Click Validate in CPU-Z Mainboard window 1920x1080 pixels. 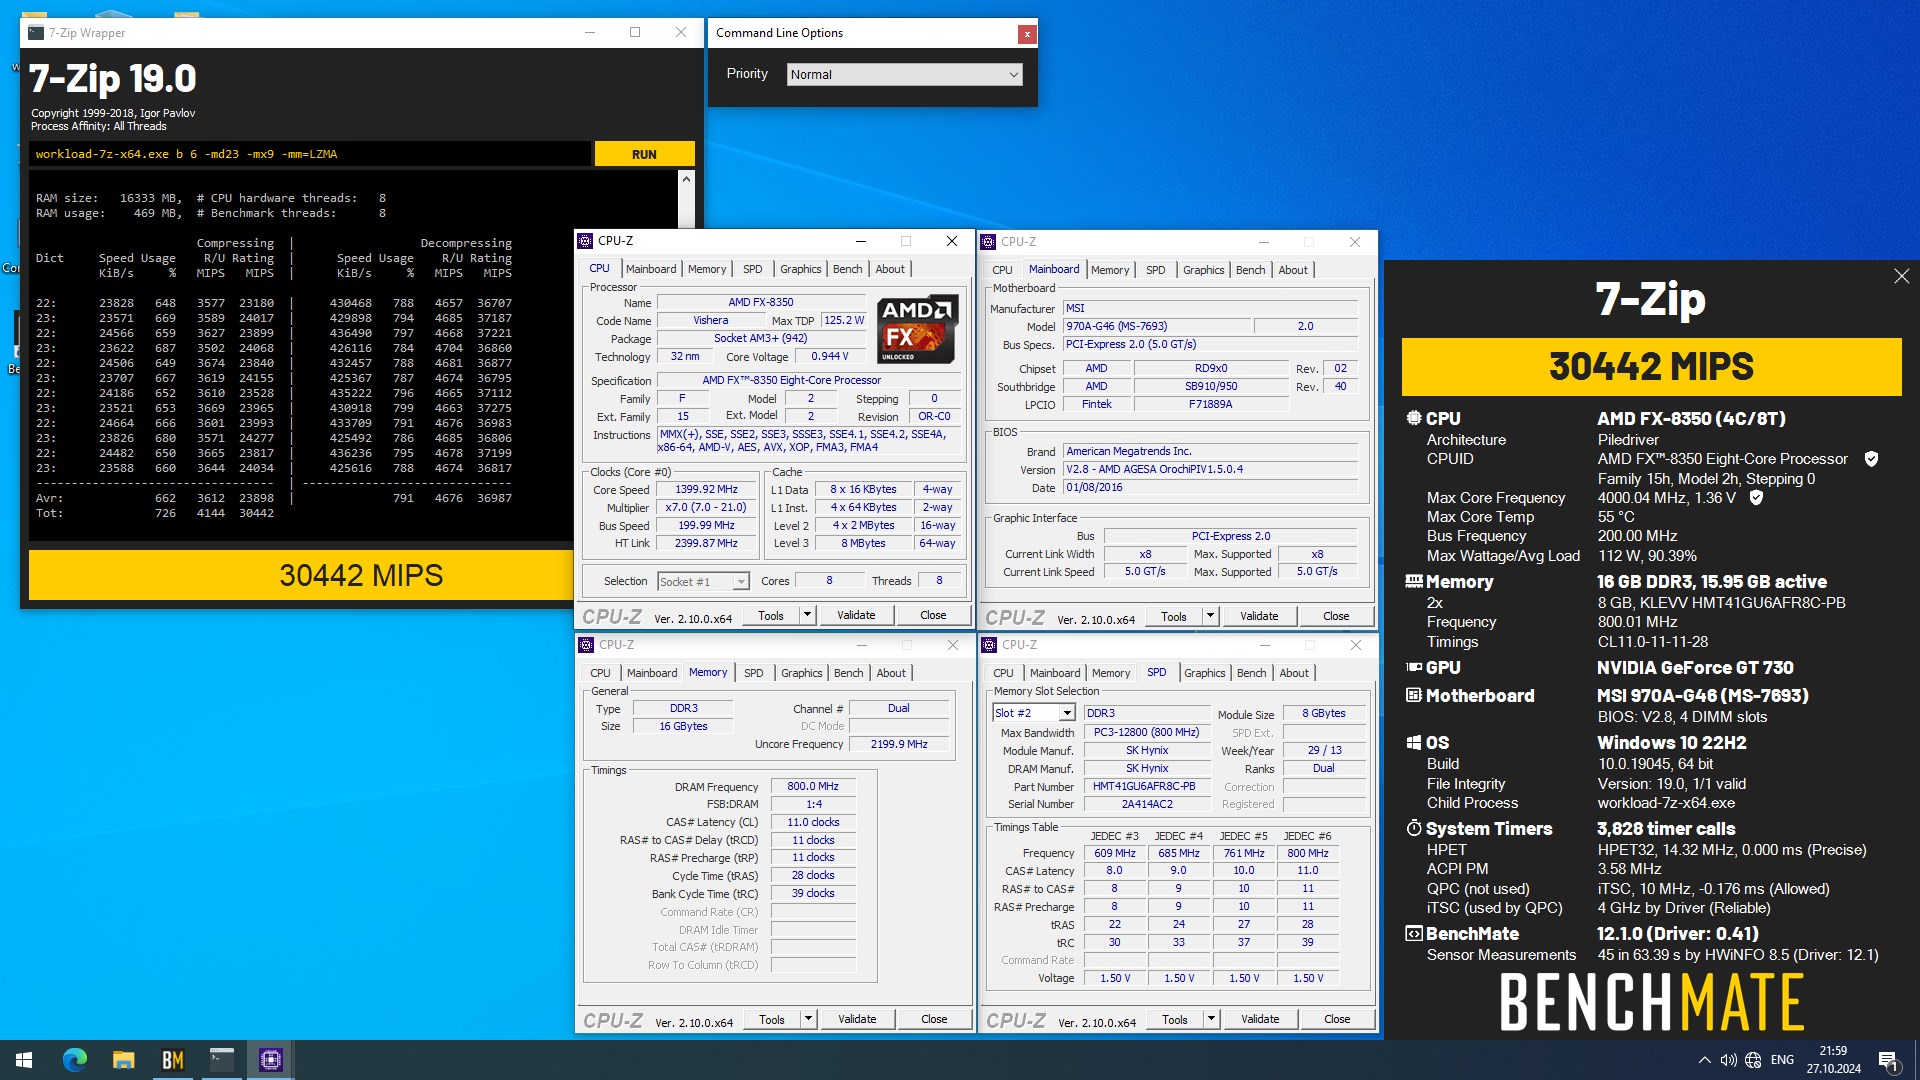click(1259, 616)
